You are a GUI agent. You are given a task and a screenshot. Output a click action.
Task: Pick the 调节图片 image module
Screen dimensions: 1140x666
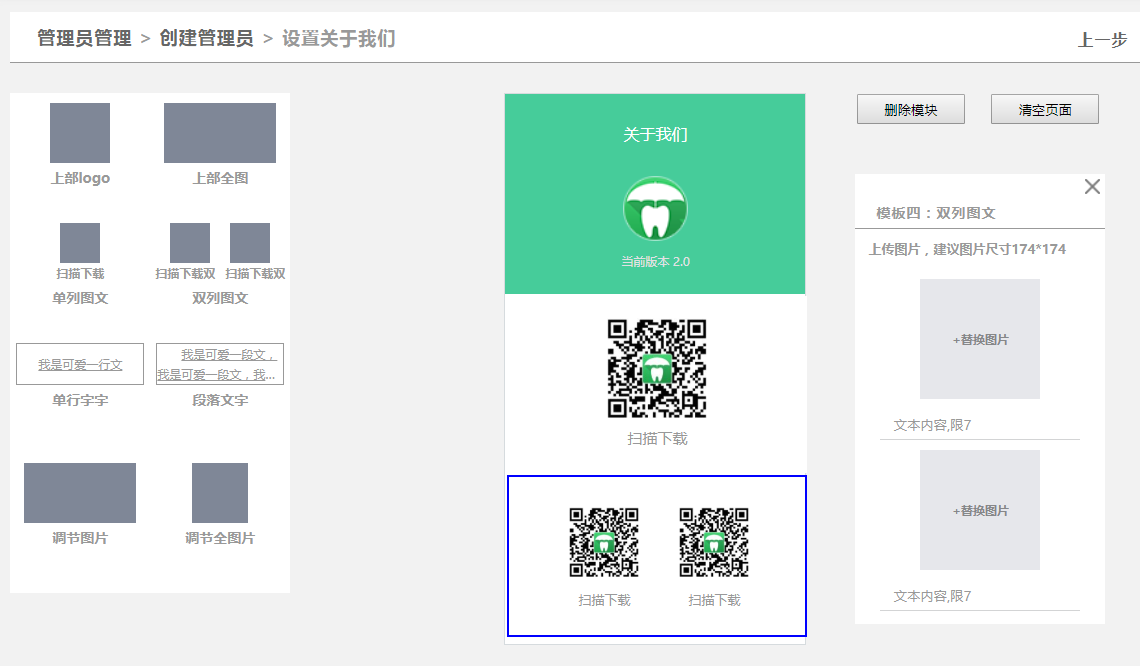[x=80, y=493]
